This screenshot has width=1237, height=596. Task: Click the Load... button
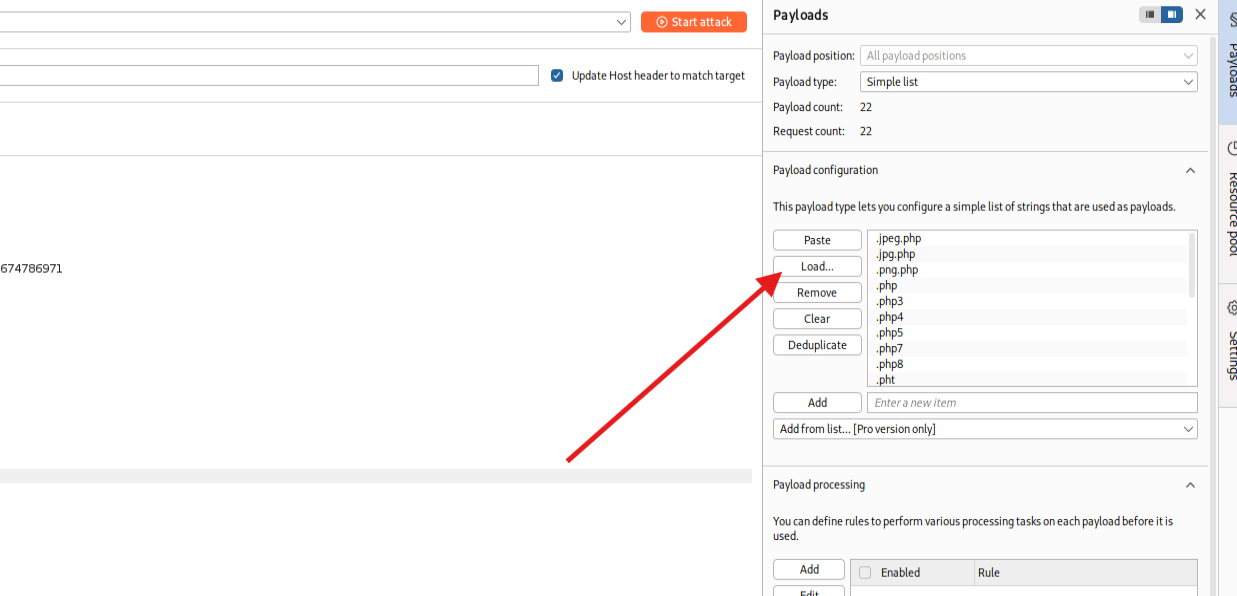coord(817,267)
